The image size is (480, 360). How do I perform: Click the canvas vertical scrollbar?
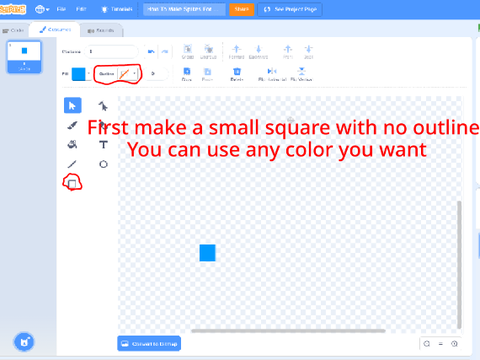(x=459, y=265)
